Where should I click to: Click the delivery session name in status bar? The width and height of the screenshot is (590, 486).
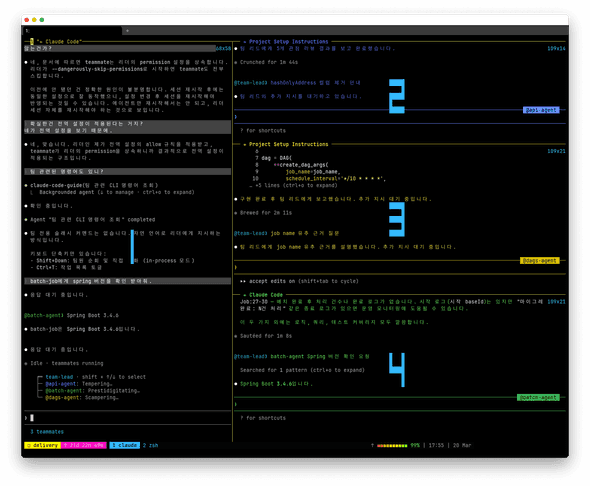point(42,445)
